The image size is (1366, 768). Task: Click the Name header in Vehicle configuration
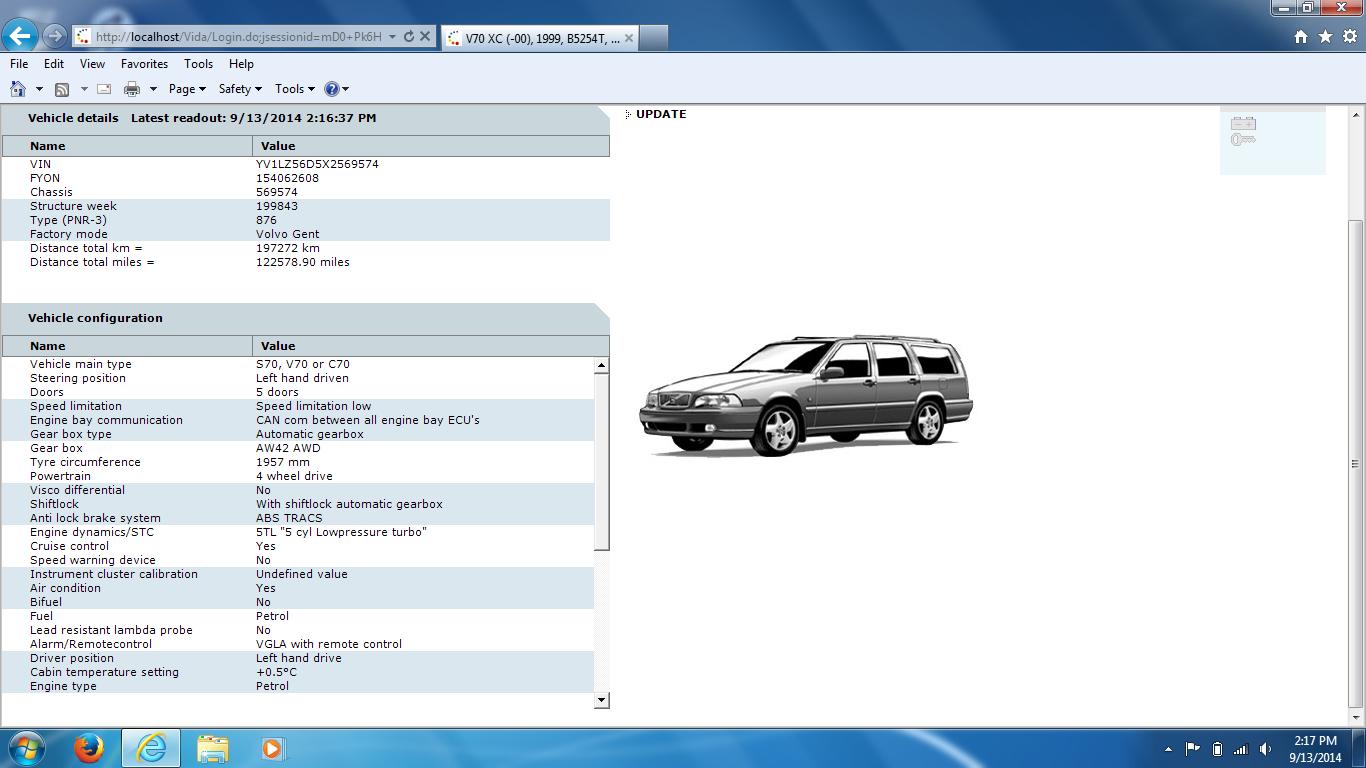pos(47,346)
